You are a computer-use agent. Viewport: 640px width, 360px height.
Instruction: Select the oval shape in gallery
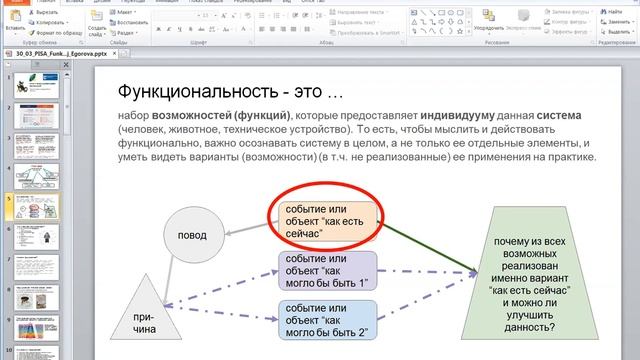[x=451, y=13]
